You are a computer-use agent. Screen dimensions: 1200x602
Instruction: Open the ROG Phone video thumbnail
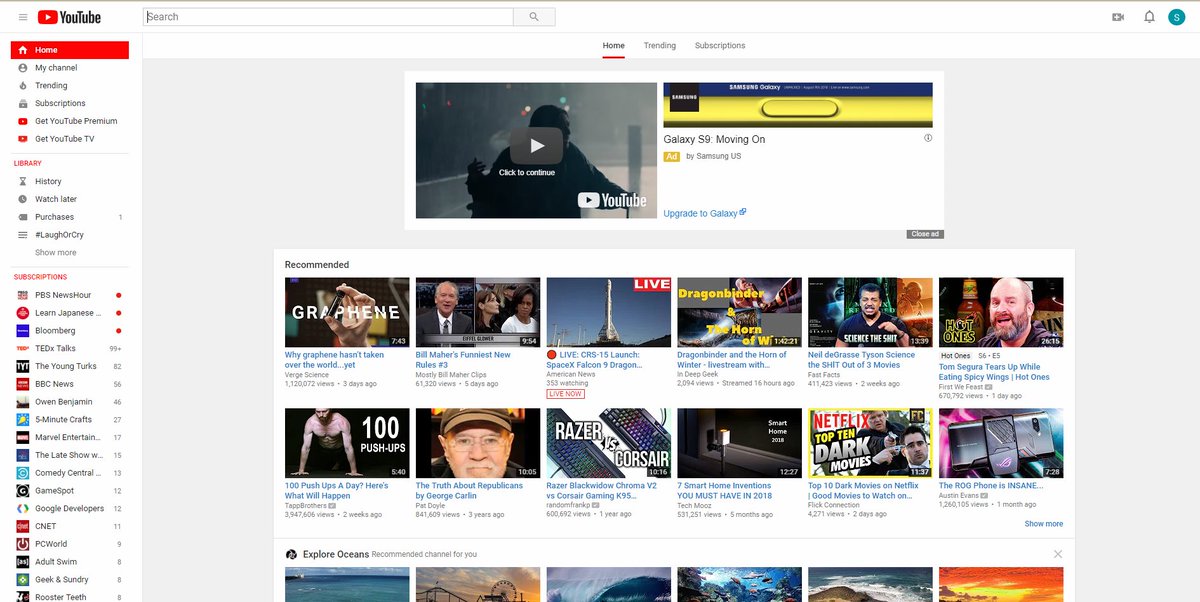(1001, 443)
